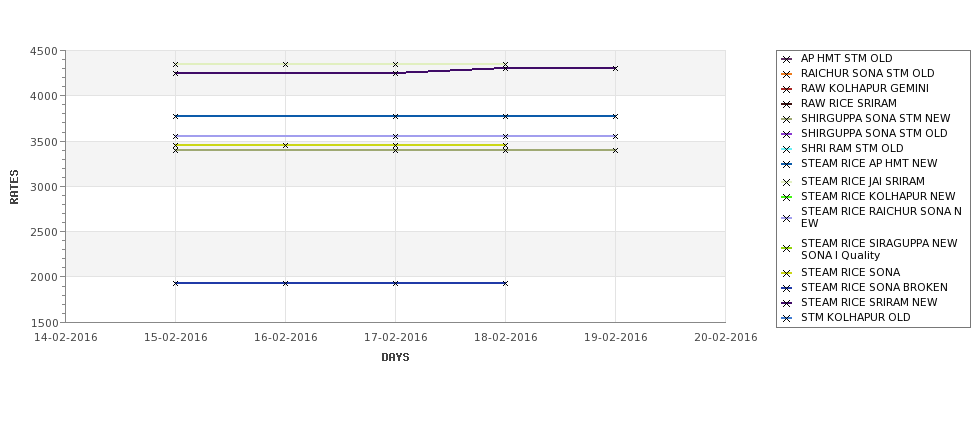Screen dimensions: 975x429
Task: Click the 16-02-2016 point on the 1900 line
Action: pyautogui.click(x=285, y=284)
